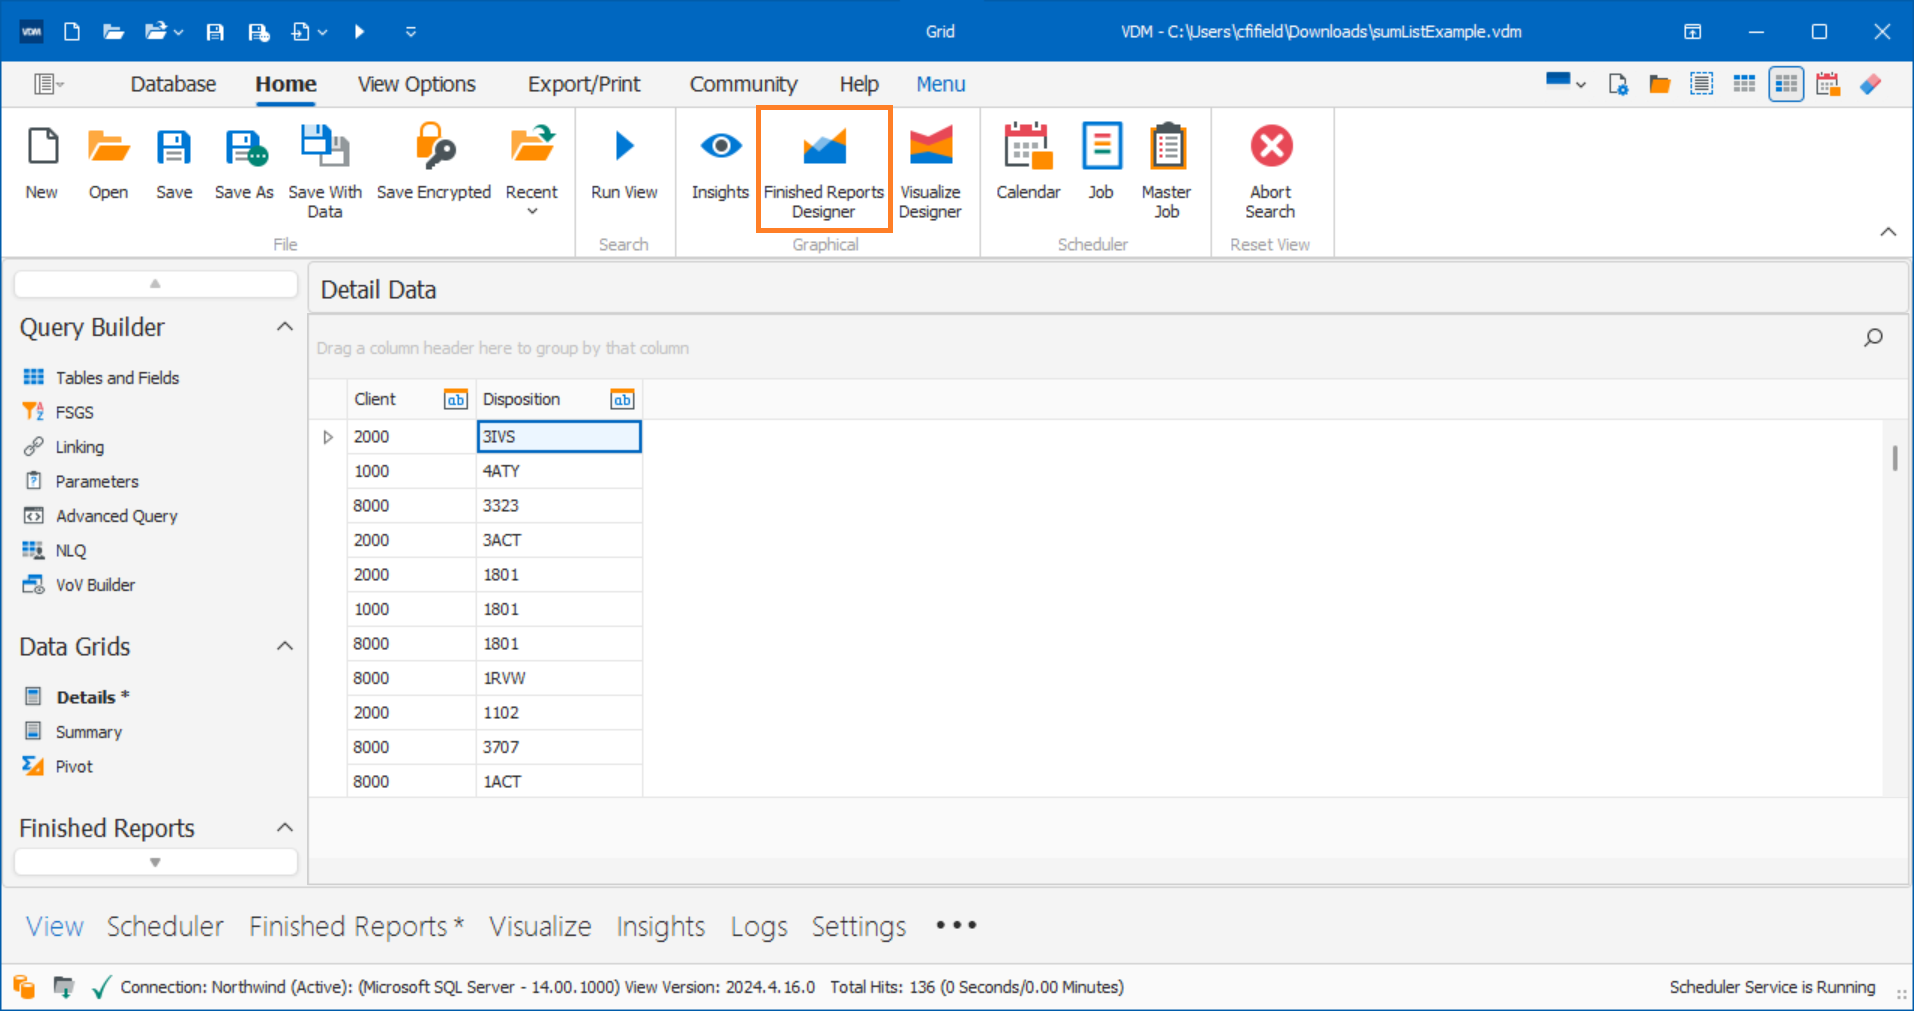Select the Pivot data grid
Image resolution: width=1914 pixels, height=1011 pixels.
click(74, 766)
